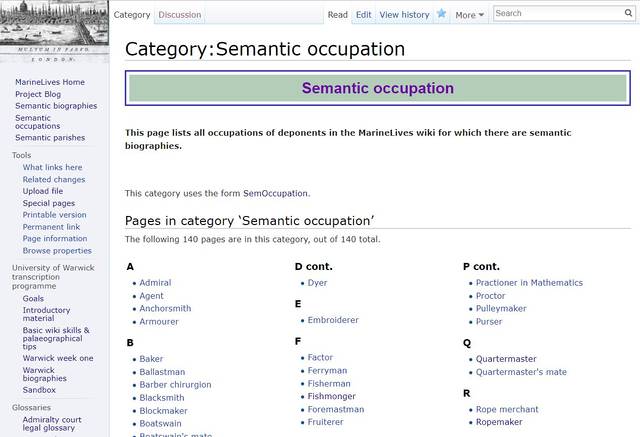Image resolution: width=640 pixels, height=437 pixels.
Task: Click the Semantic occupation green banner
Action: (x=377, y=88)
